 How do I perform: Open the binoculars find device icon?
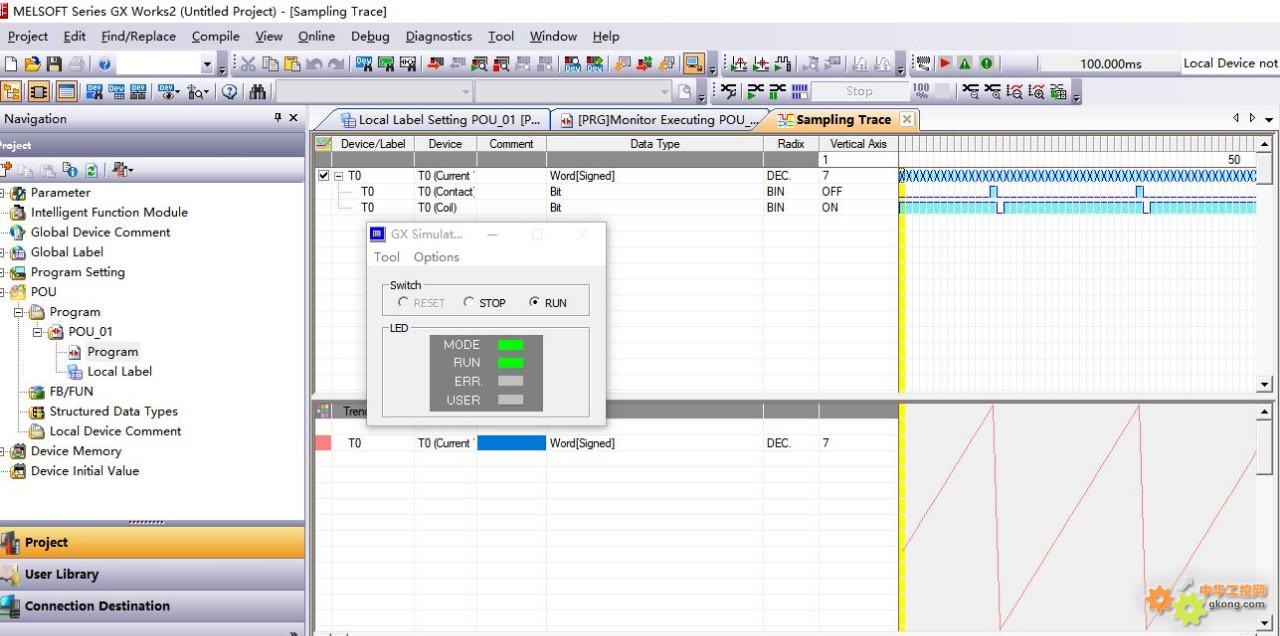pos(257,91)
